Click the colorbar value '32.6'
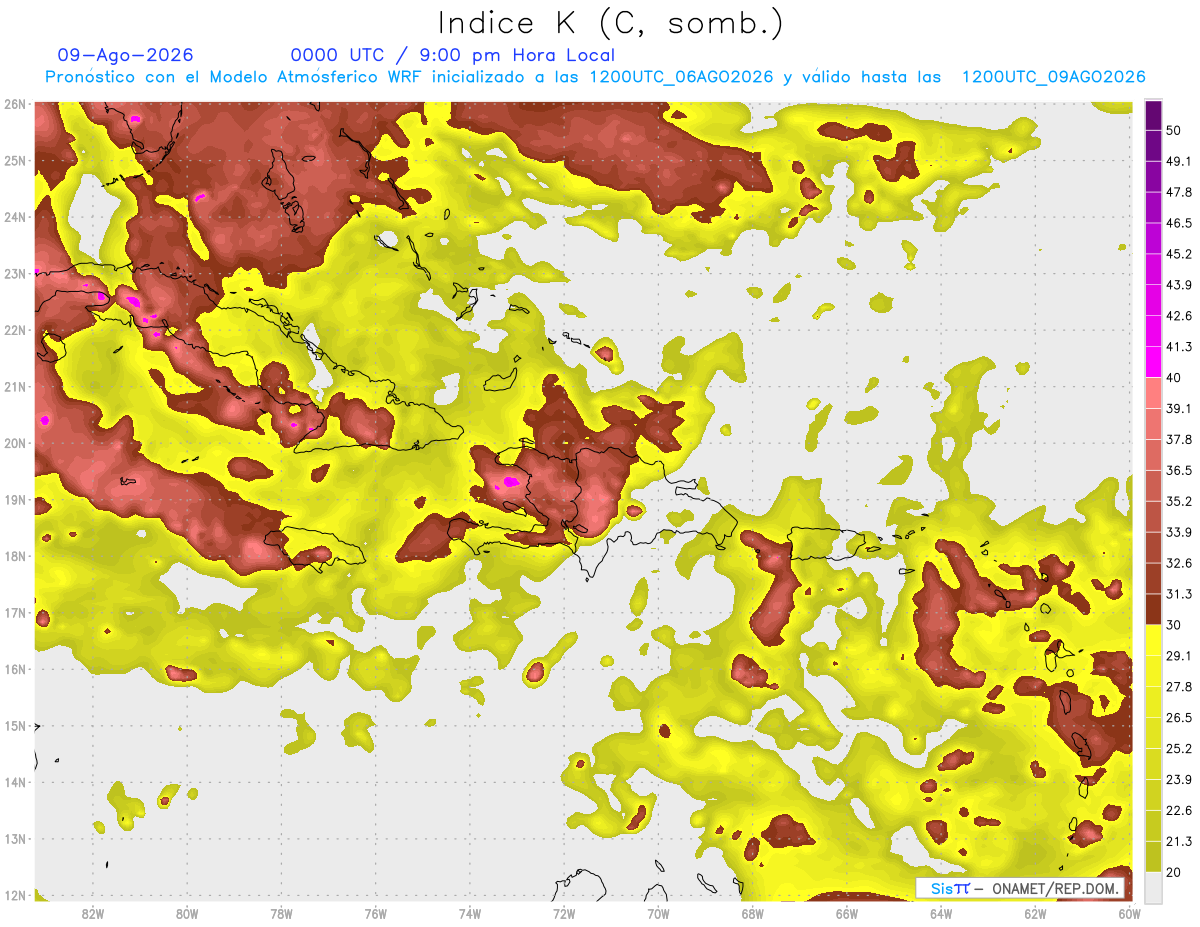The height and width of the screenshot is (927, 1200). (1180, 563)
